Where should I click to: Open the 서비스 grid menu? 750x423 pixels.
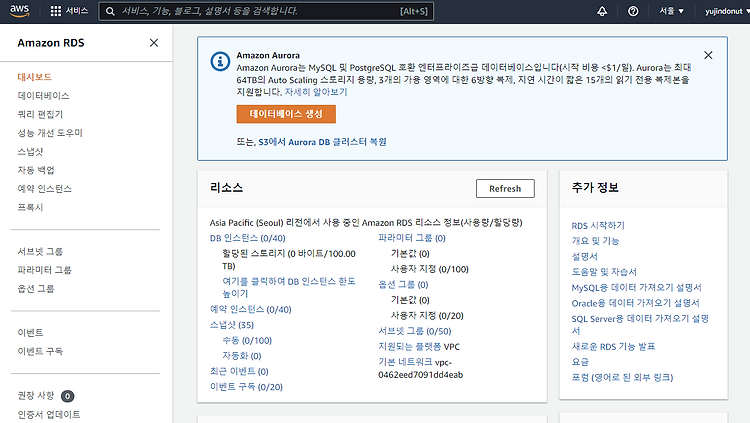tap(69, 11)
